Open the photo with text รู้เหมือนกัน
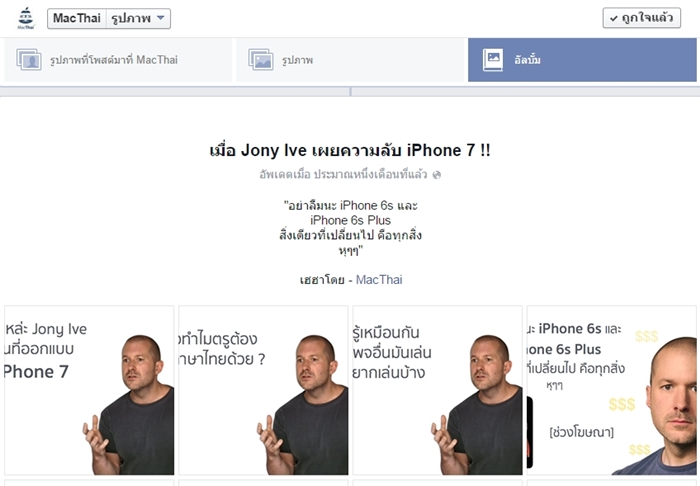 (x=438, y=390)
